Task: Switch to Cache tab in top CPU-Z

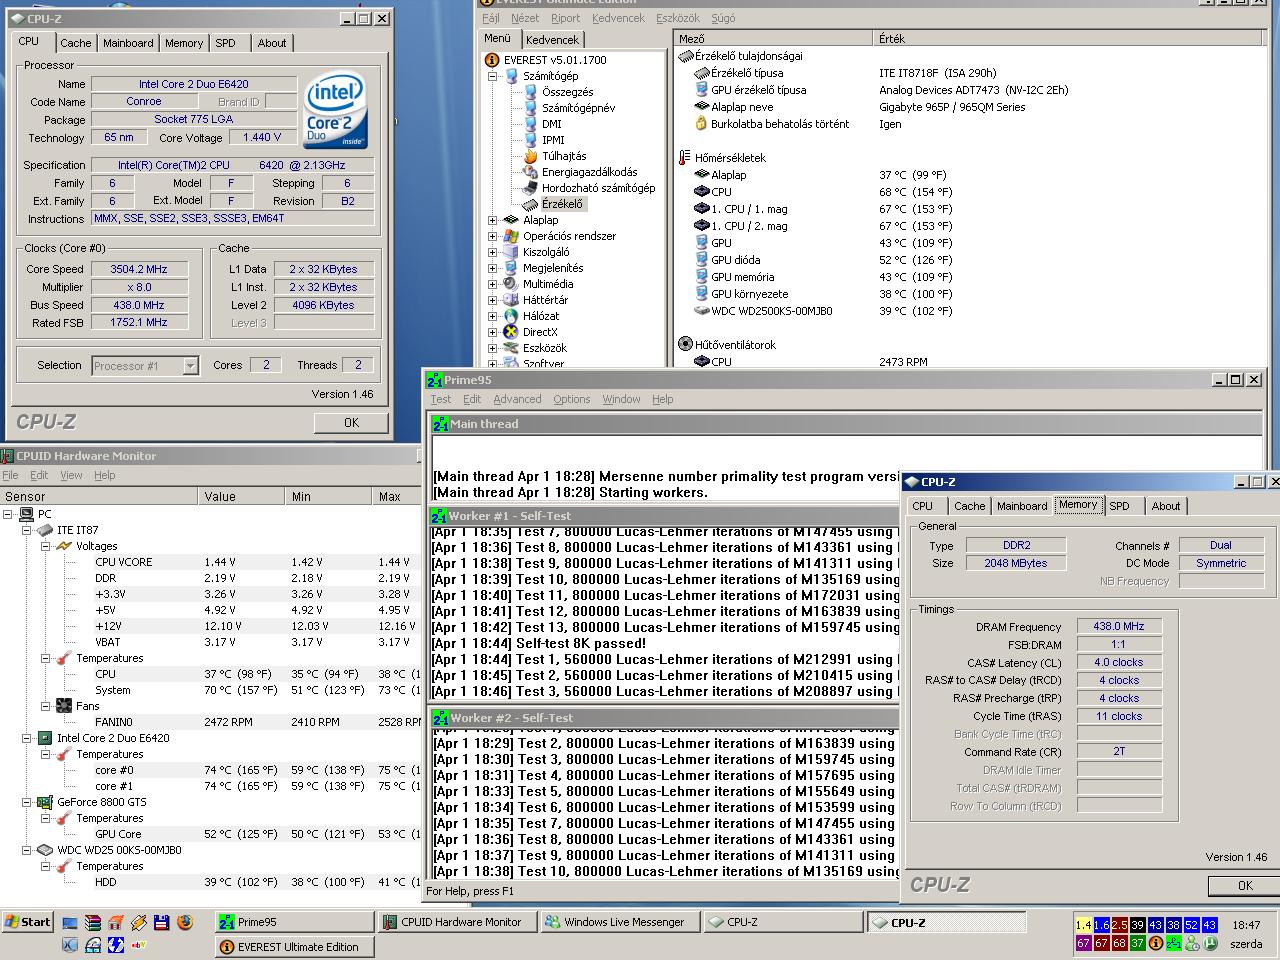Action: (76, 43)
